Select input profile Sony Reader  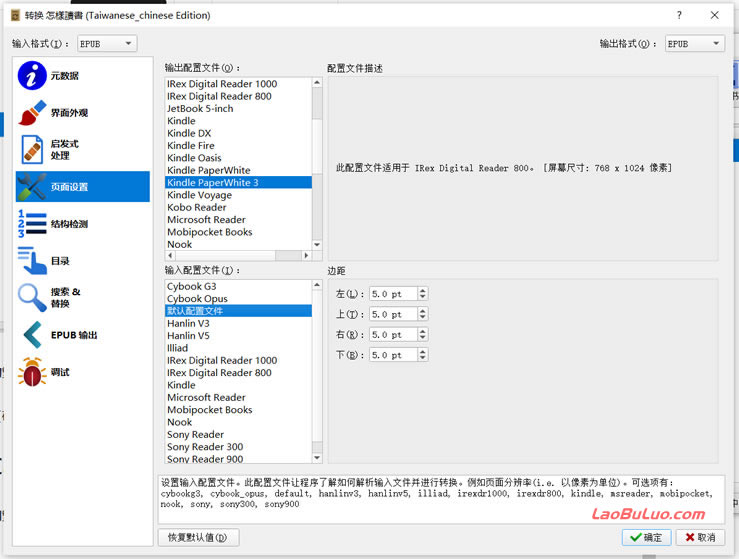coord(238,434)
